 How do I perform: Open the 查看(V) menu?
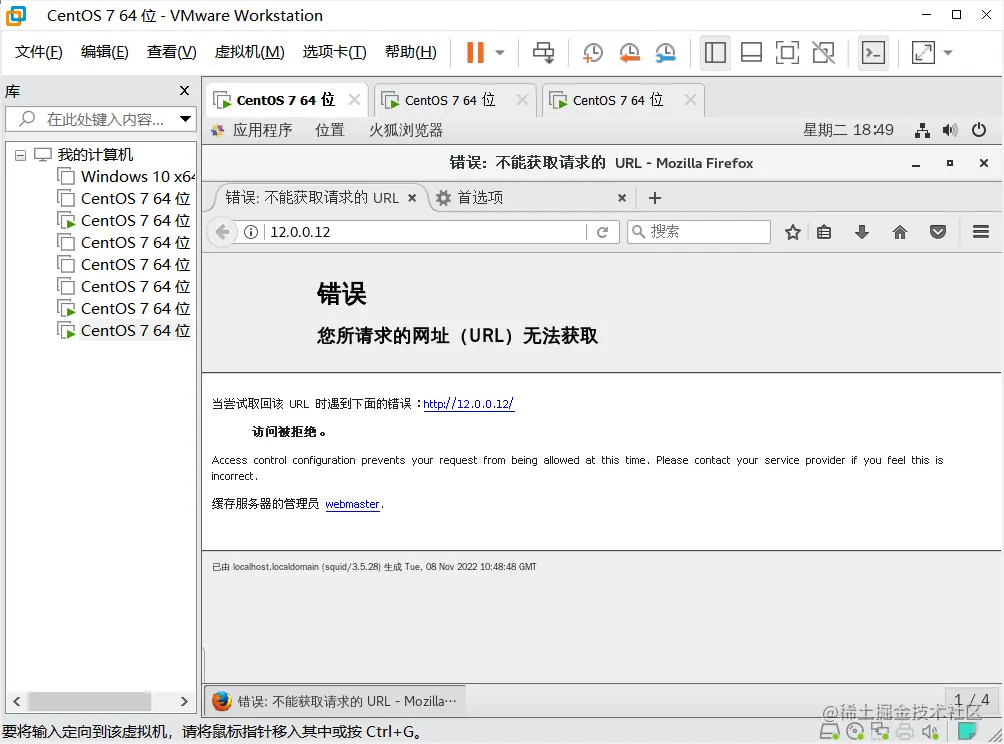[x=172, y=52]
